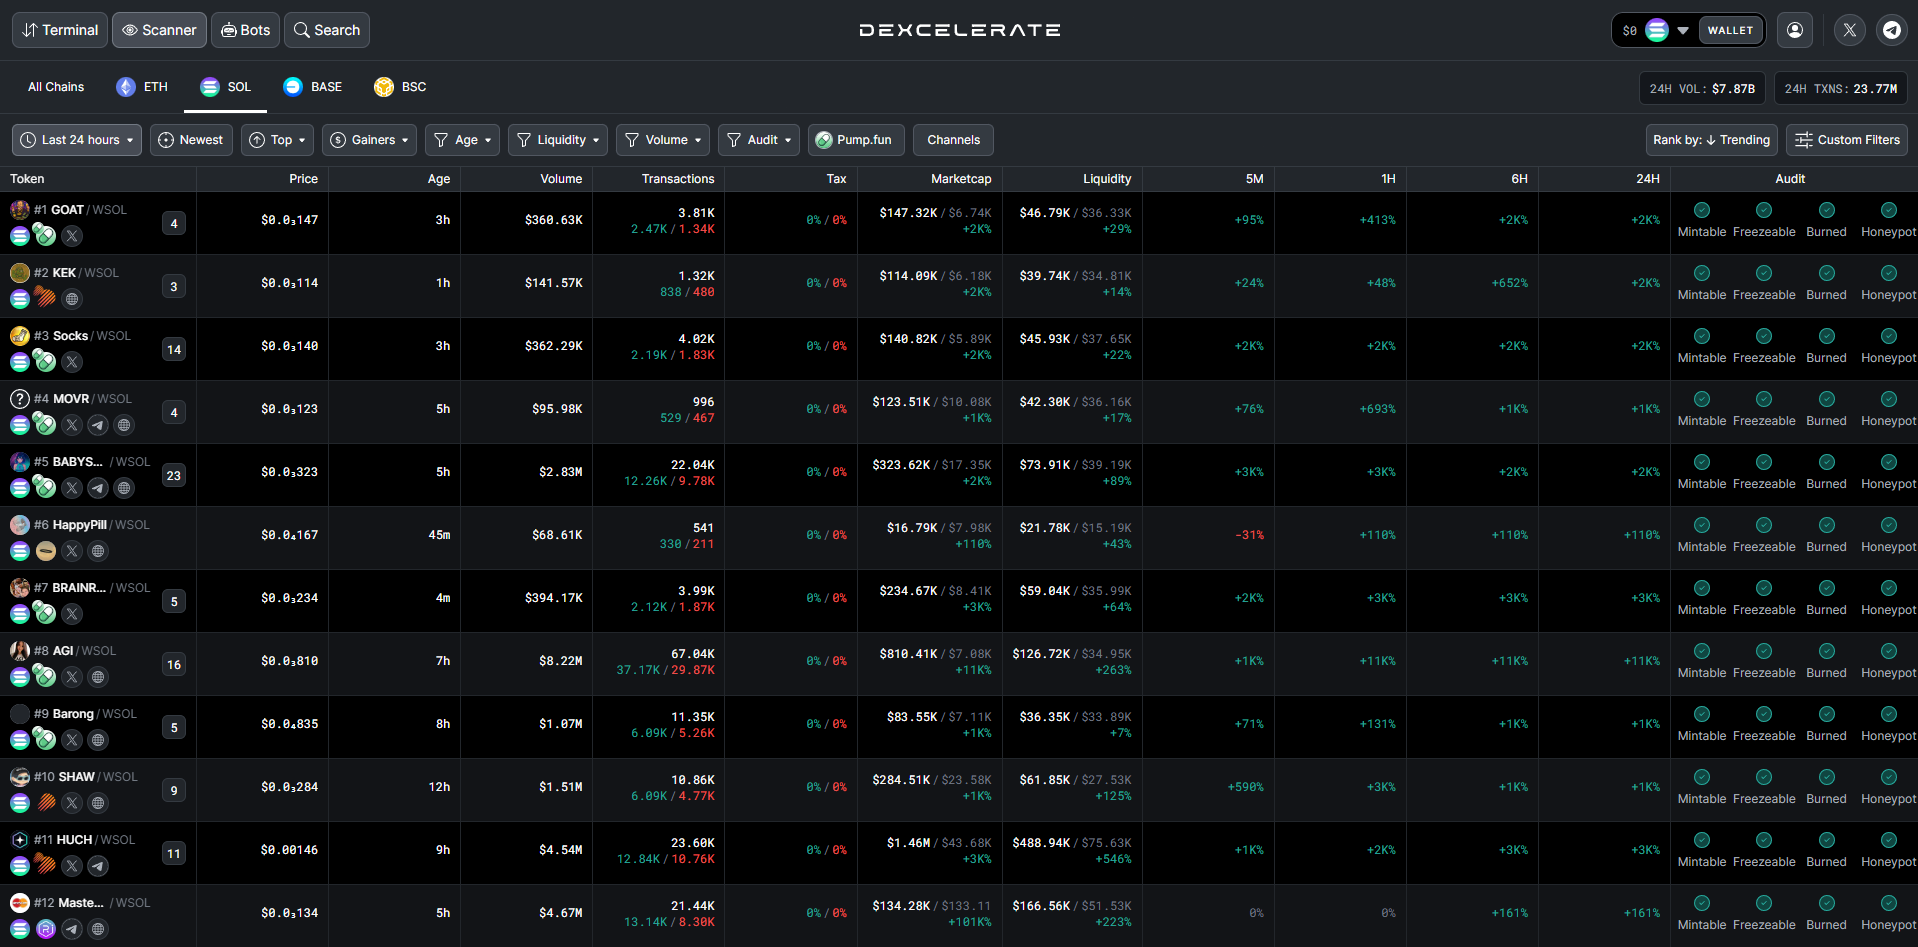Select the BASE chain tab
This screenshot has width=1918, height=947.
[313, 87]
